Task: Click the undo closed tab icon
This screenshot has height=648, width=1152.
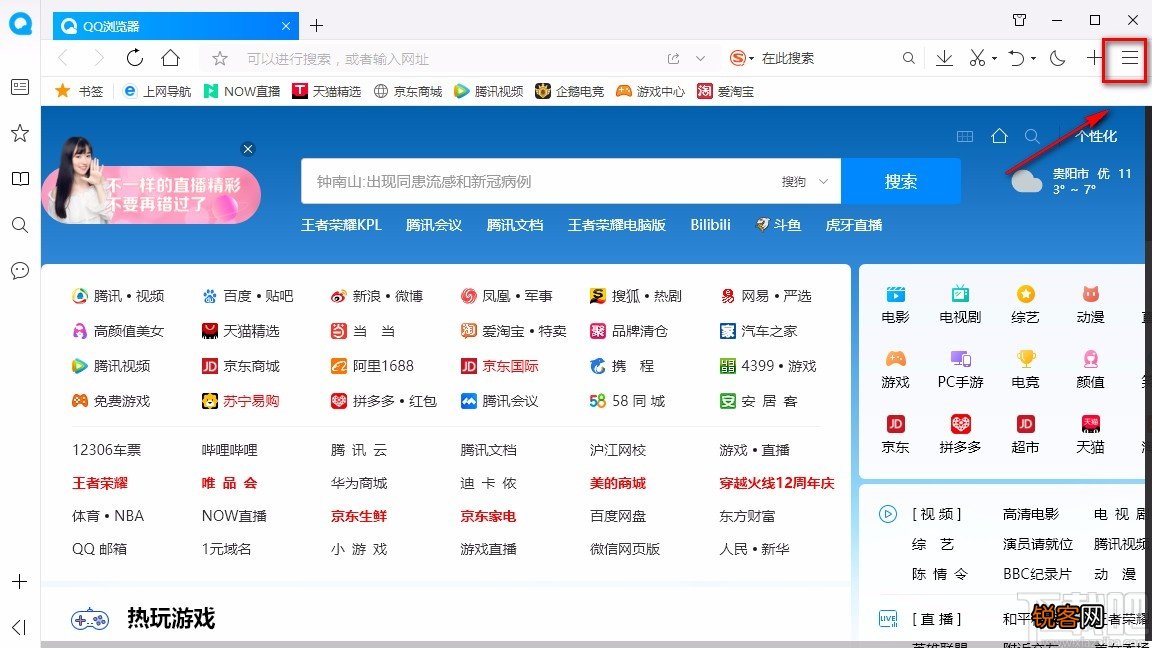Action: coord(1017,58)
